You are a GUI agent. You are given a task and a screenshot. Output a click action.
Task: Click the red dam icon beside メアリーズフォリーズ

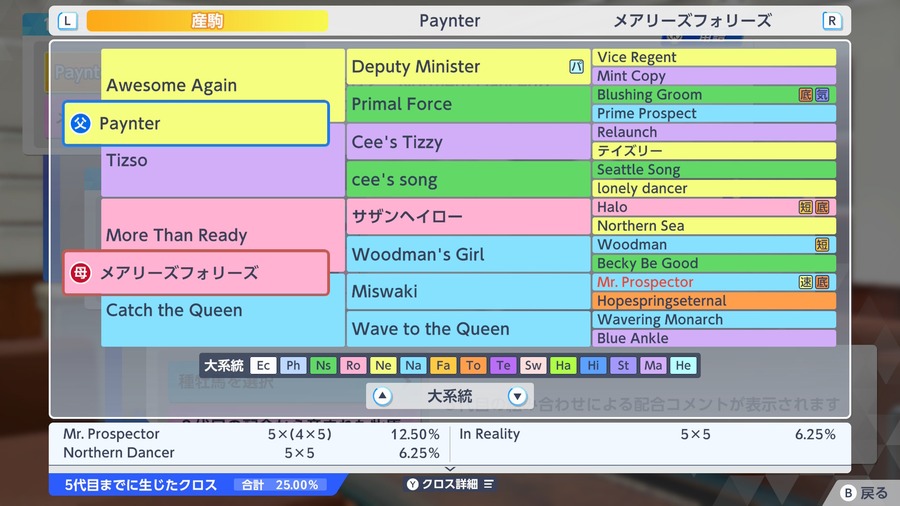pos(81,273)
